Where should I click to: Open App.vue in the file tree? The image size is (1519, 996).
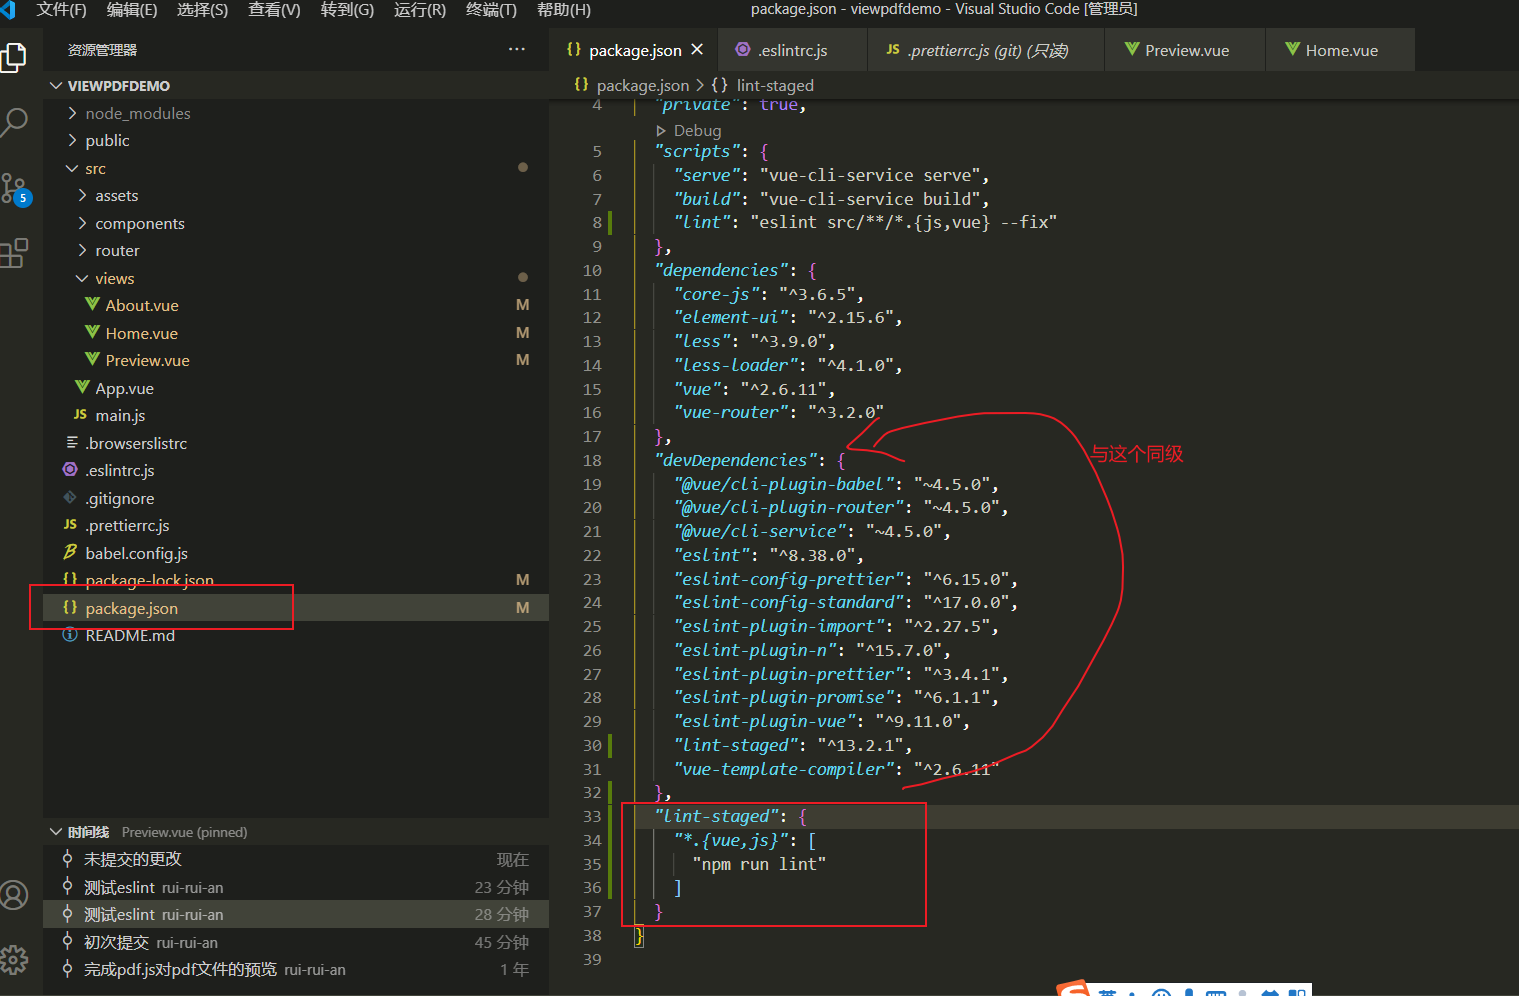[x=296, y=388]
